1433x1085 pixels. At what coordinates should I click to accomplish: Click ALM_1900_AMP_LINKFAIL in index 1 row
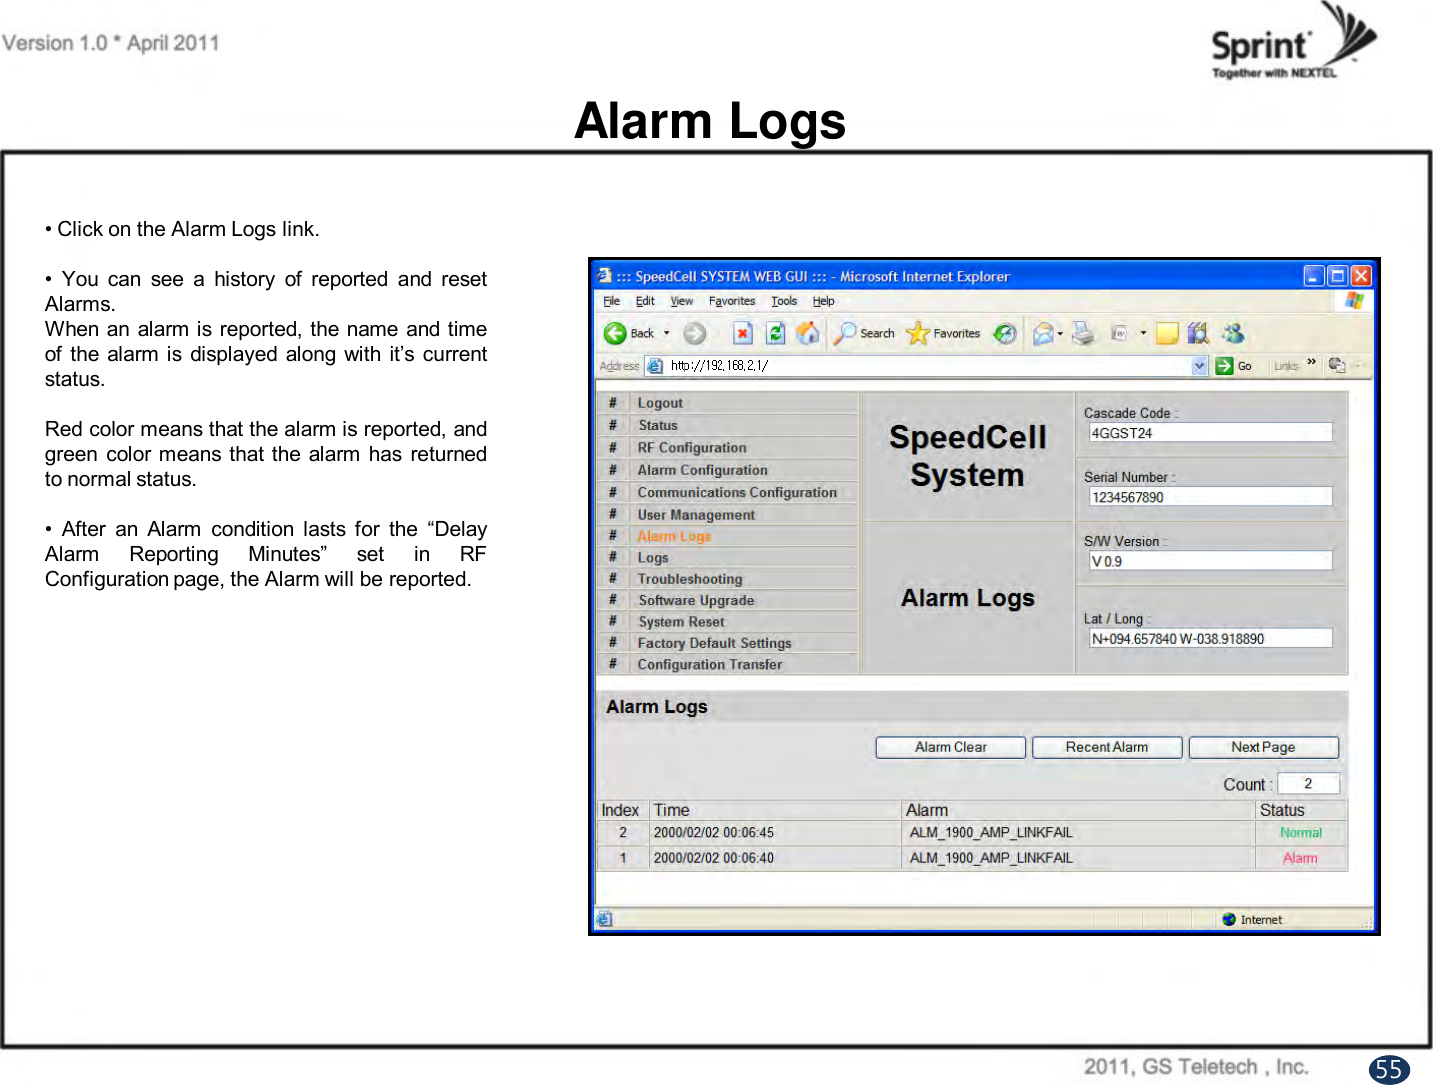pyautogui.click(x=991, y=858)
